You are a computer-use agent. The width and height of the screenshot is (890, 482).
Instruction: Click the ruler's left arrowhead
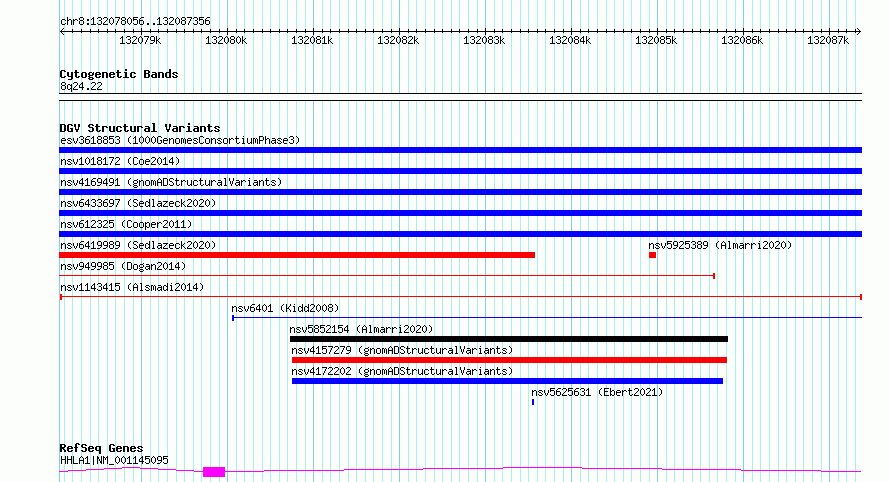[62, 31]
